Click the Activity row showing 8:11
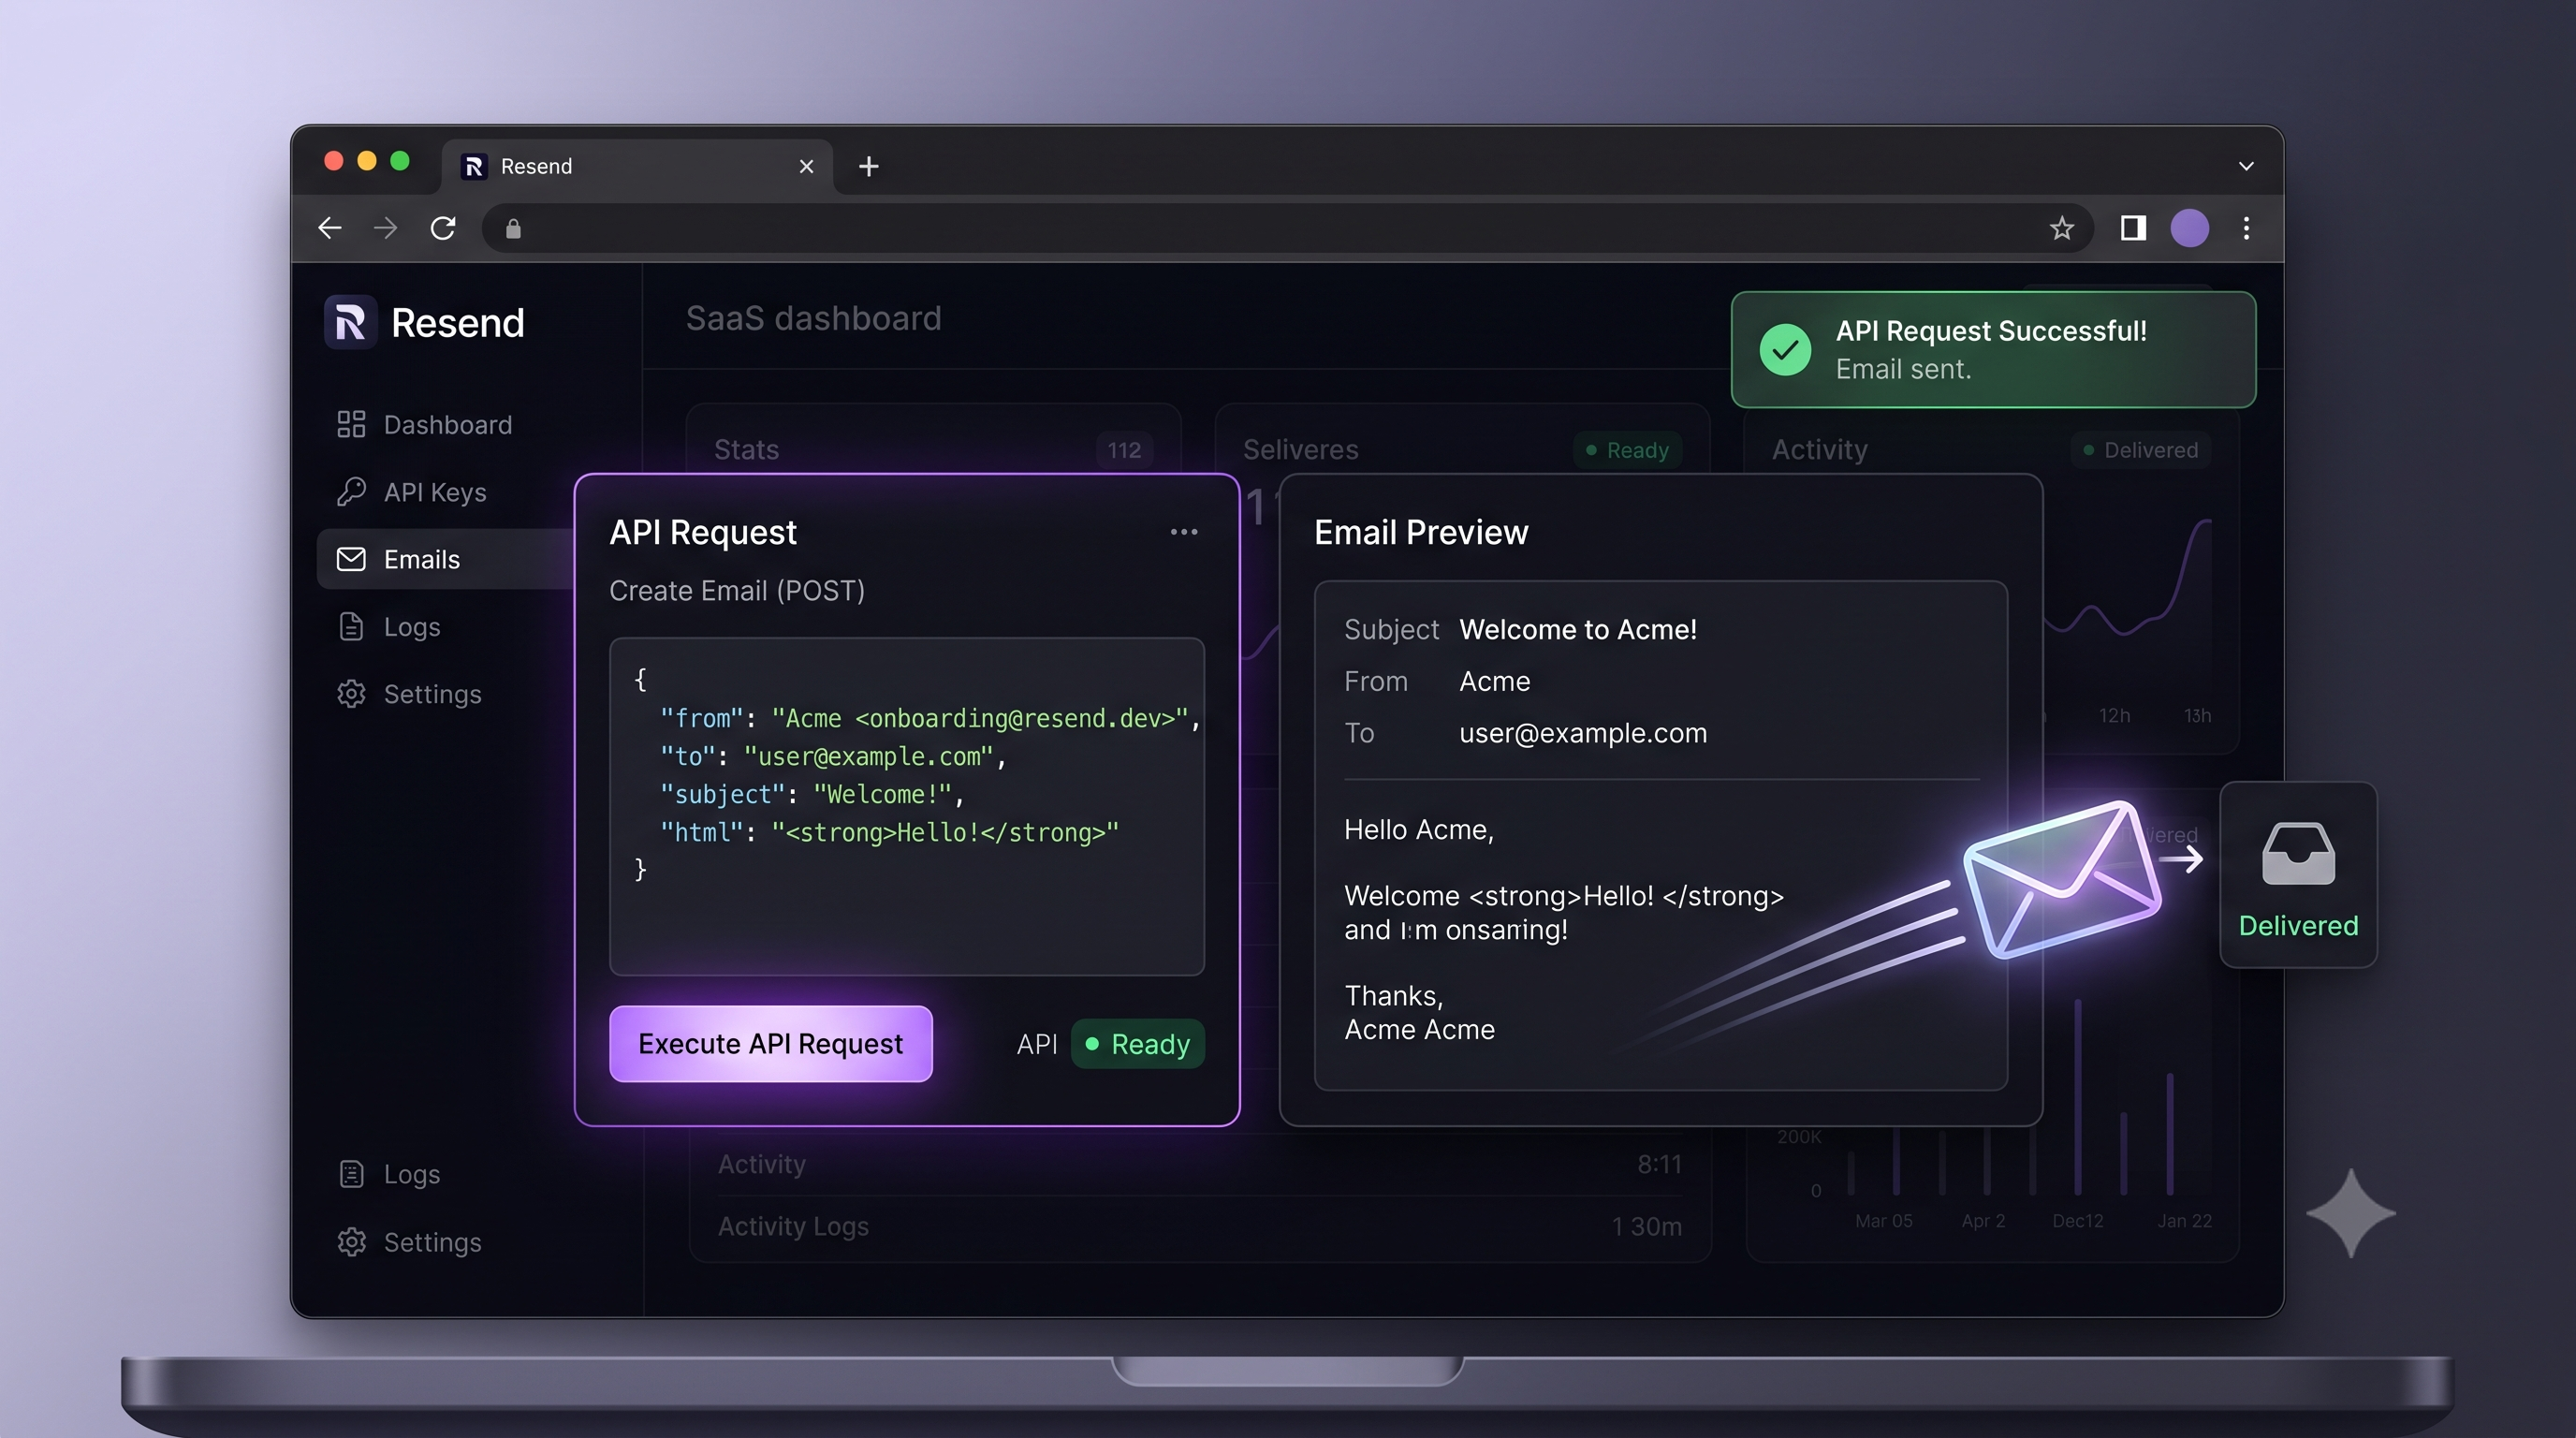 pos(1199,1164)
